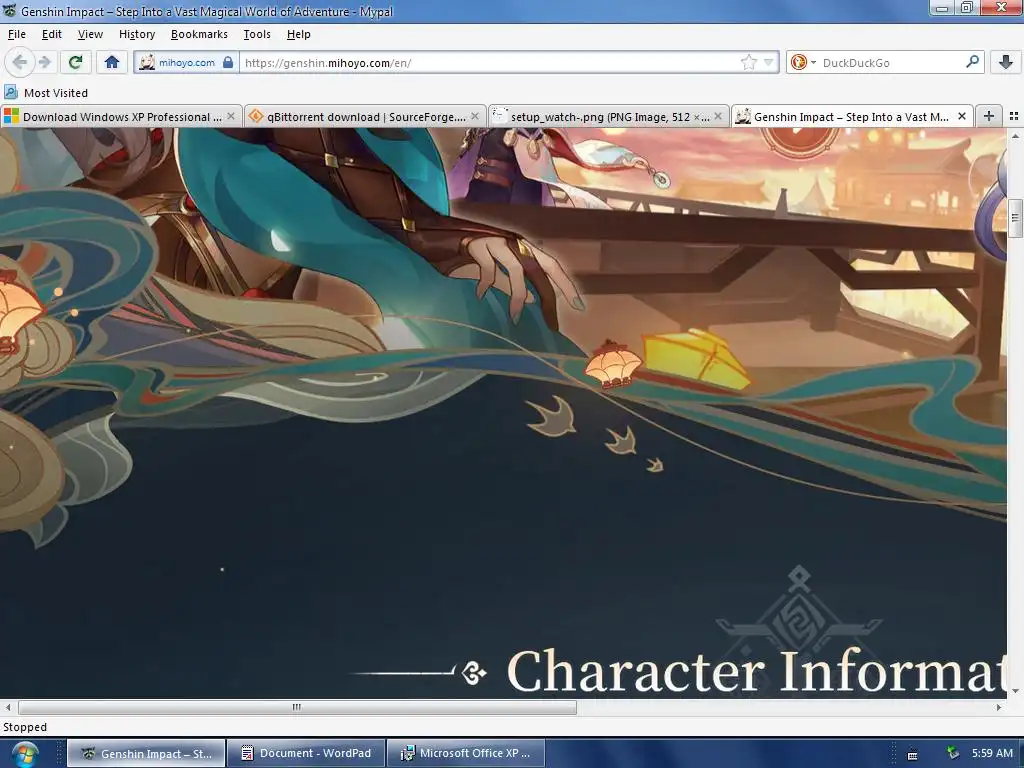Open the Tools menu

click(257, 34)
